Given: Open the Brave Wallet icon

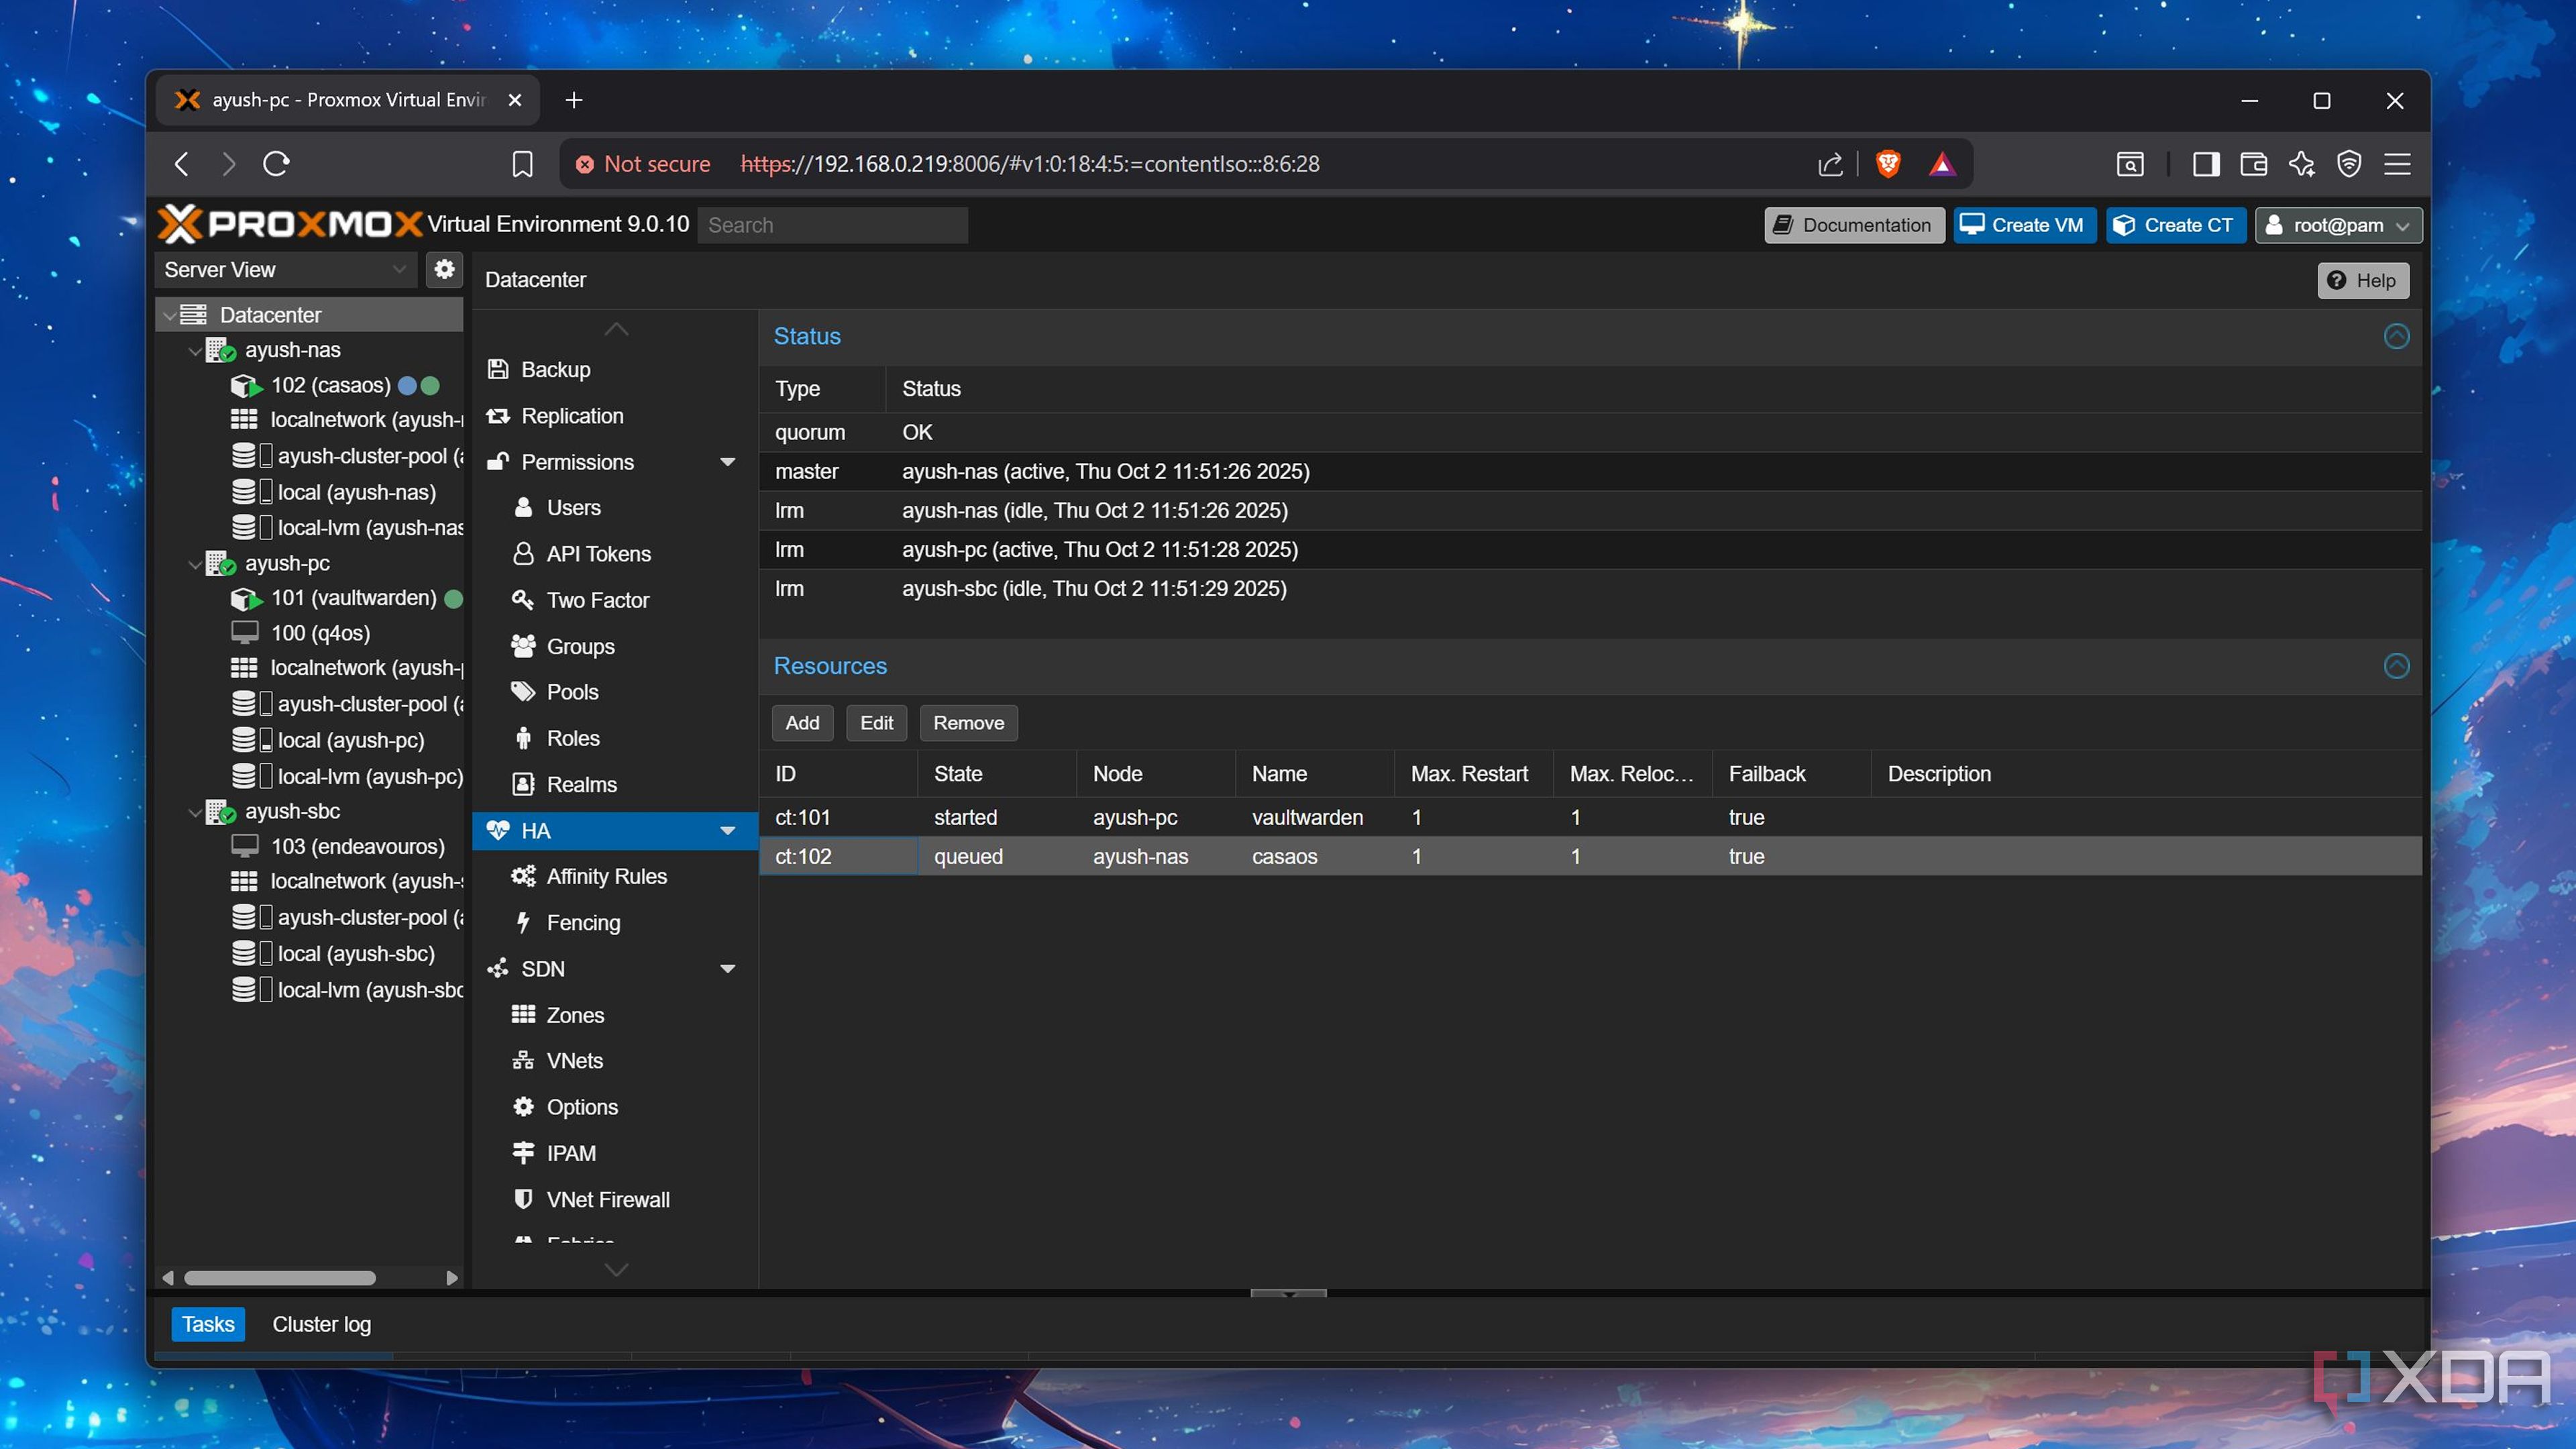Looking at the screenshot, I should coord(2253,164).
